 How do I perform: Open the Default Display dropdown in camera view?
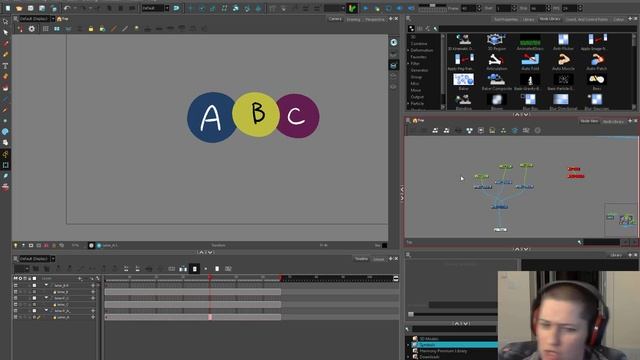tap(53, 19)
